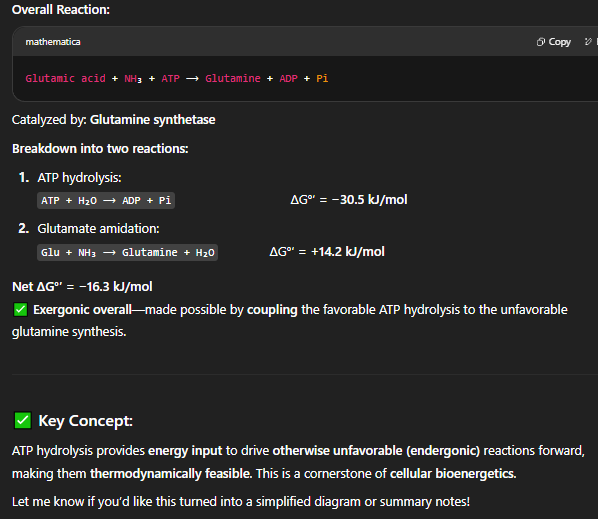Screen dimensions: 598x519
Task: Click bold 'energy input' text
Action: pyautogui.click(x=185, y=451)
